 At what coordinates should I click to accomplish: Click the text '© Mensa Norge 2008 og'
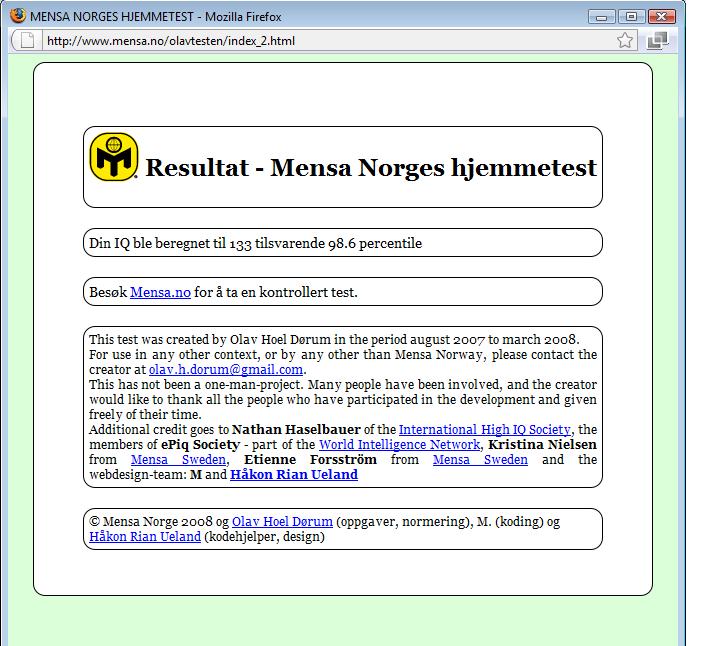159,522
